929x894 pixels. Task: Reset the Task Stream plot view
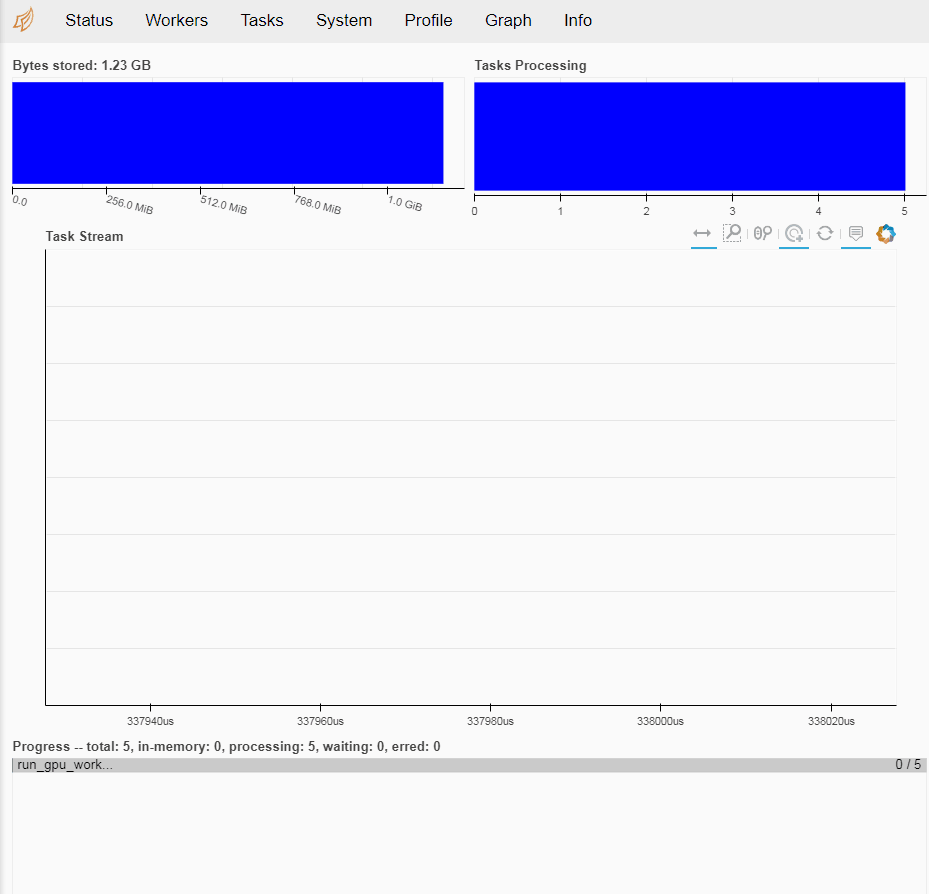(825, 233)
